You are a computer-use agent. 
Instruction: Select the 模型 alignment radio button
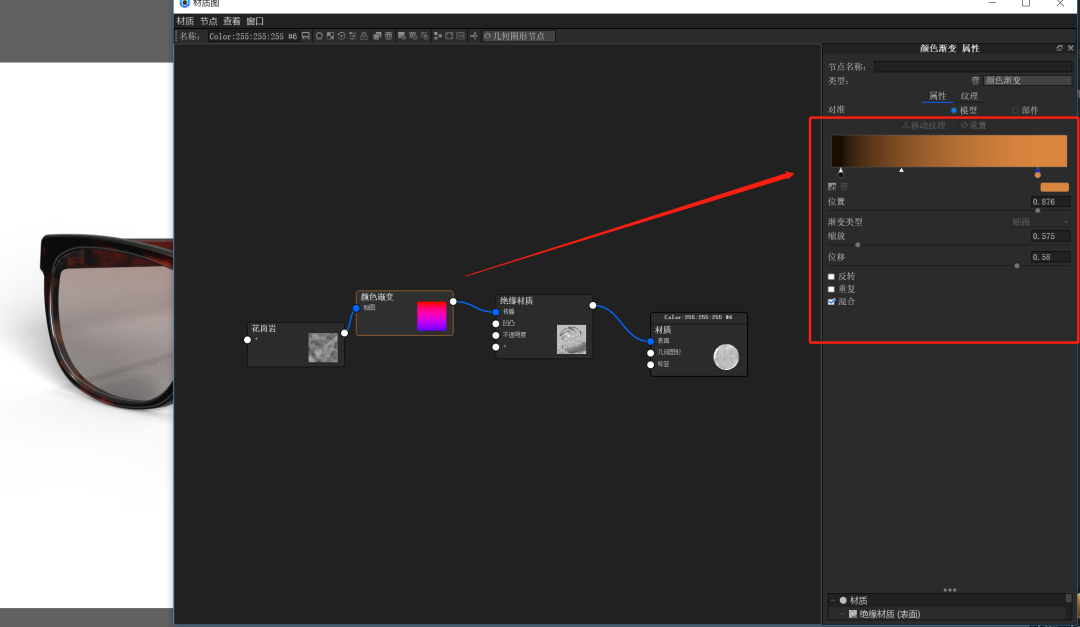pos(954,110)
